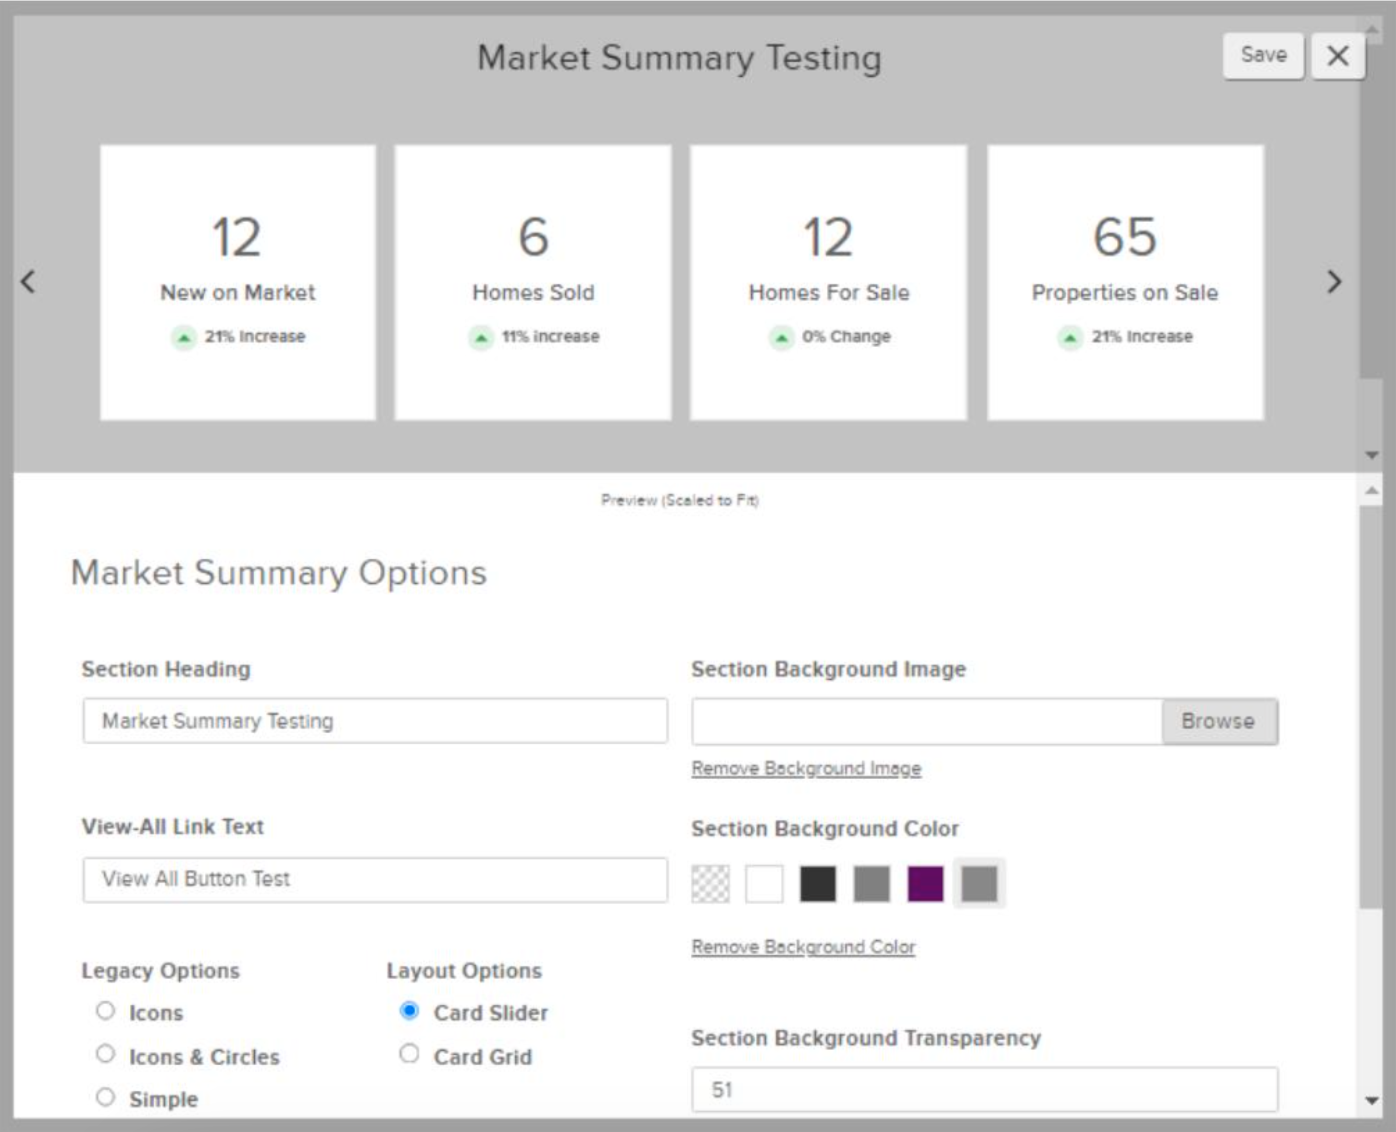Select Icons & Circles radio button
This screenshot has height=1132, width=1396.
(106, 1054)
